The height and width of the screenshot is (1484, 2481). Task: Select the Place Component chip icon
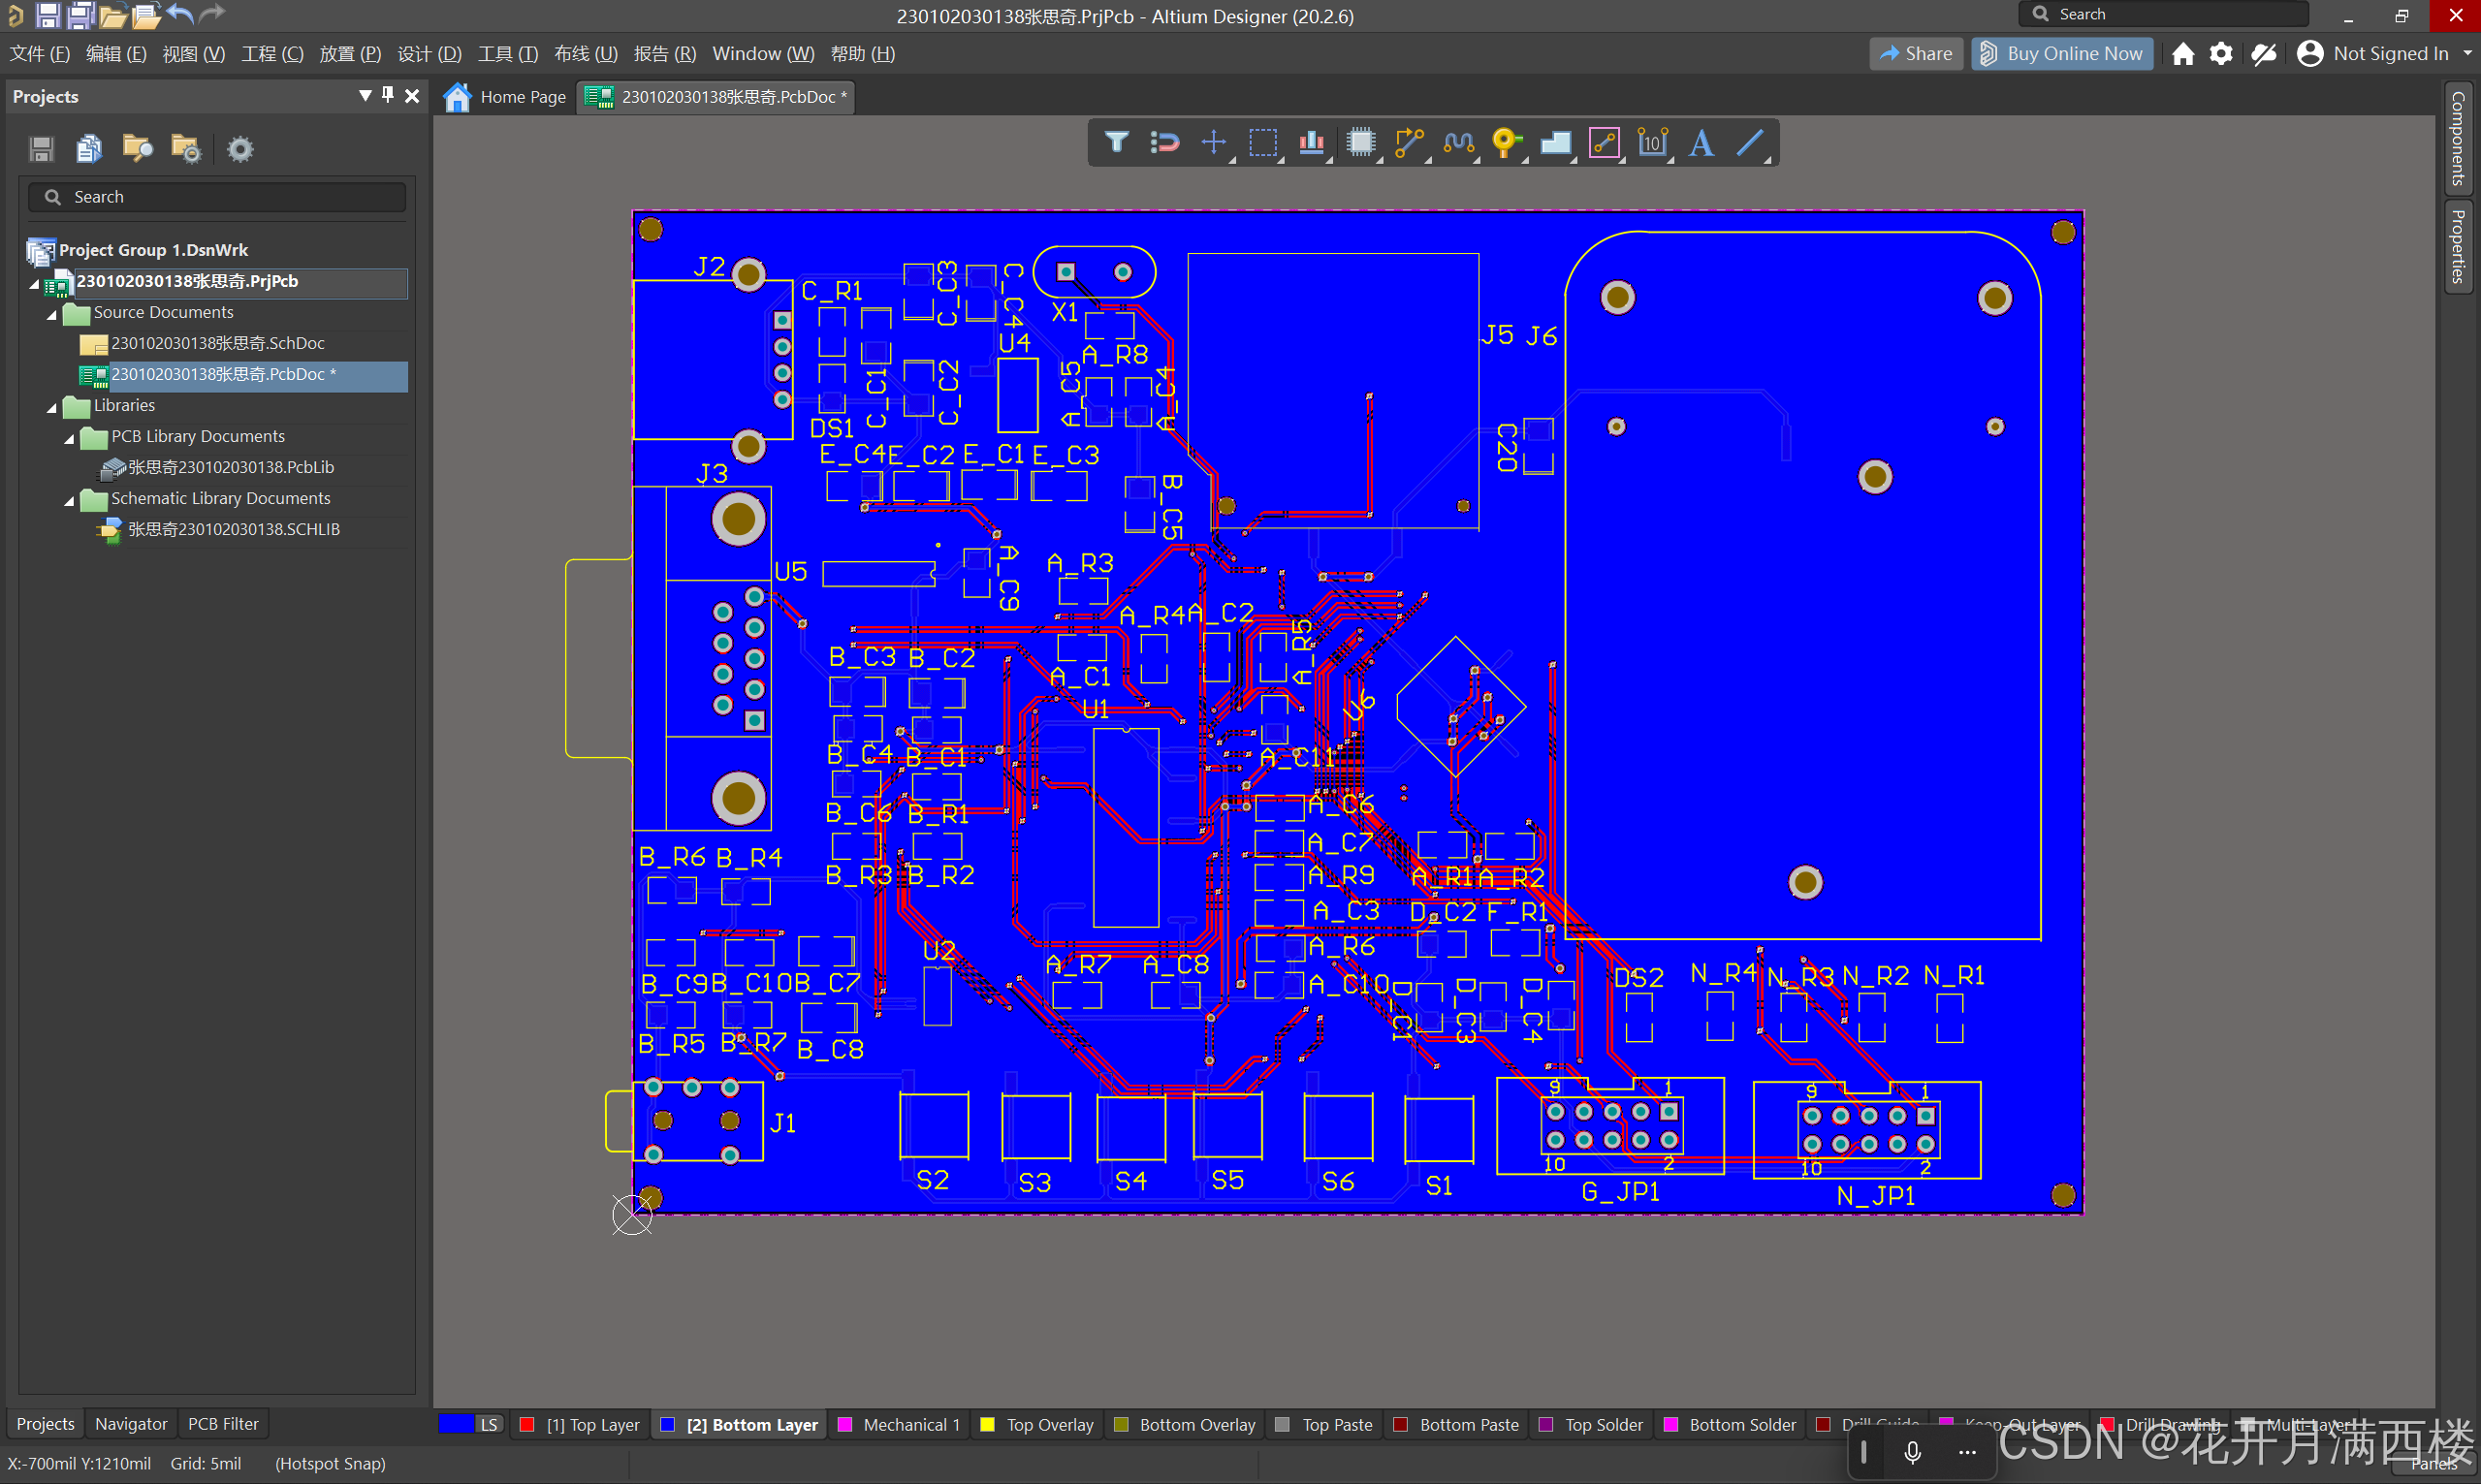tap(1360, 142)
